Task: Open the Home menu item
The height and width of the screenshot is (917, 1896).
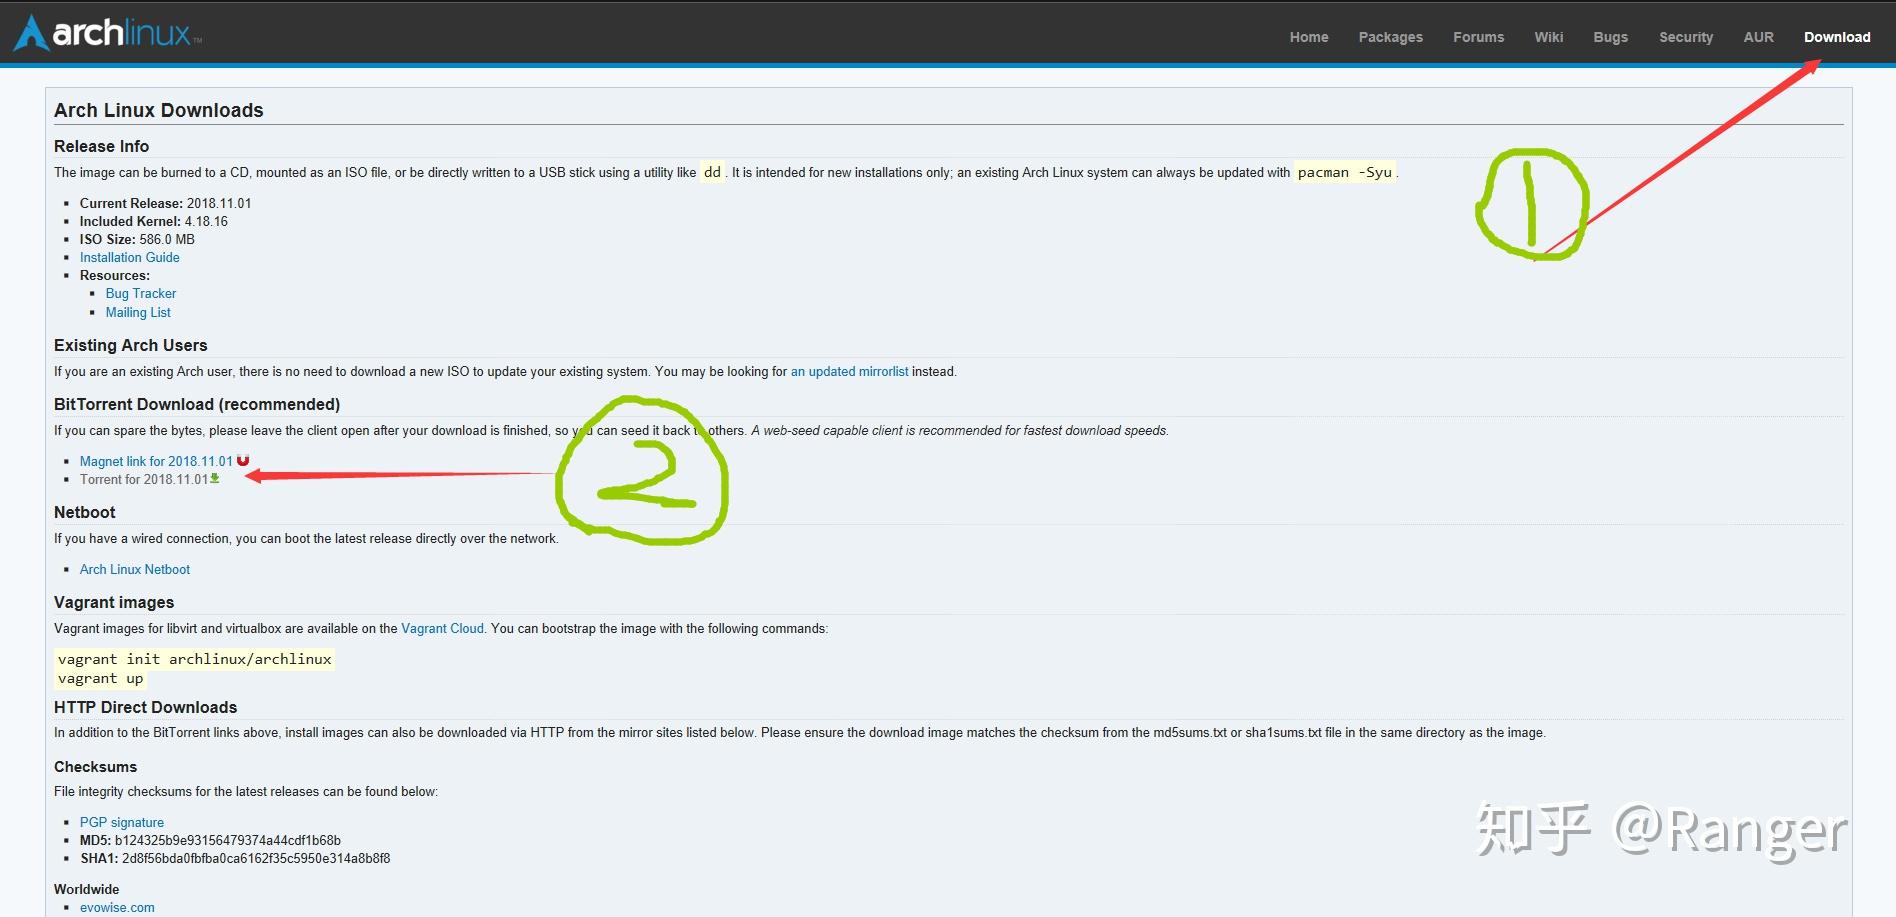Action: [x=1309, y=37]
